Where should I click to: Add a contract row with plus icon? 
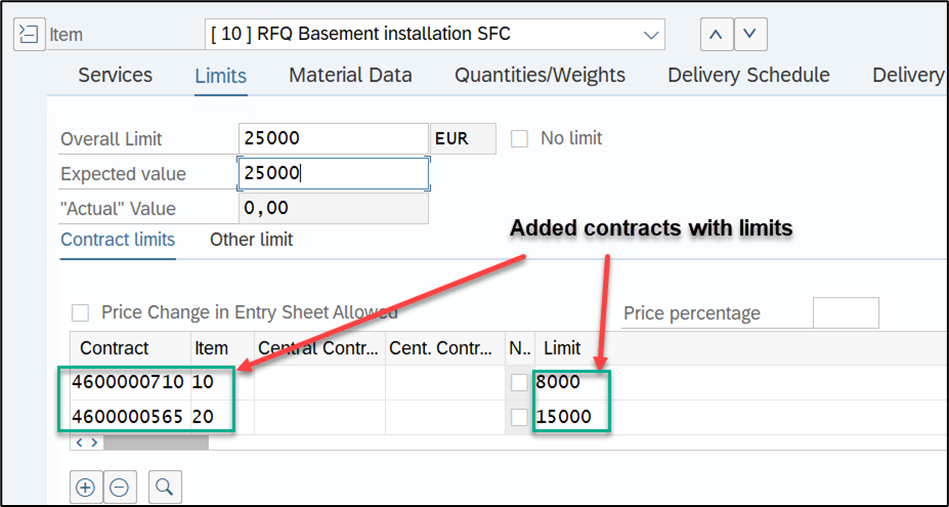click(x=85, y=487)
